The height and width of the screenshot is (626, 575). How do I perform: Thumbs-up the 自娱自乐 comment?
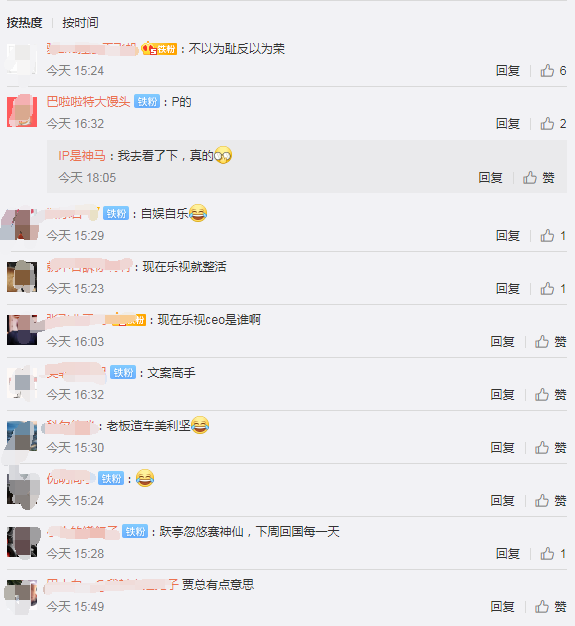(x=553, y=236)
